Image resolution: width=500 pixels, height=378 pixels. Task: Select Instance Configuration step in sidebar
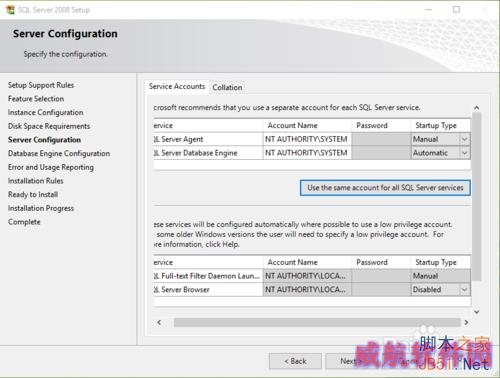pos(46,112)
